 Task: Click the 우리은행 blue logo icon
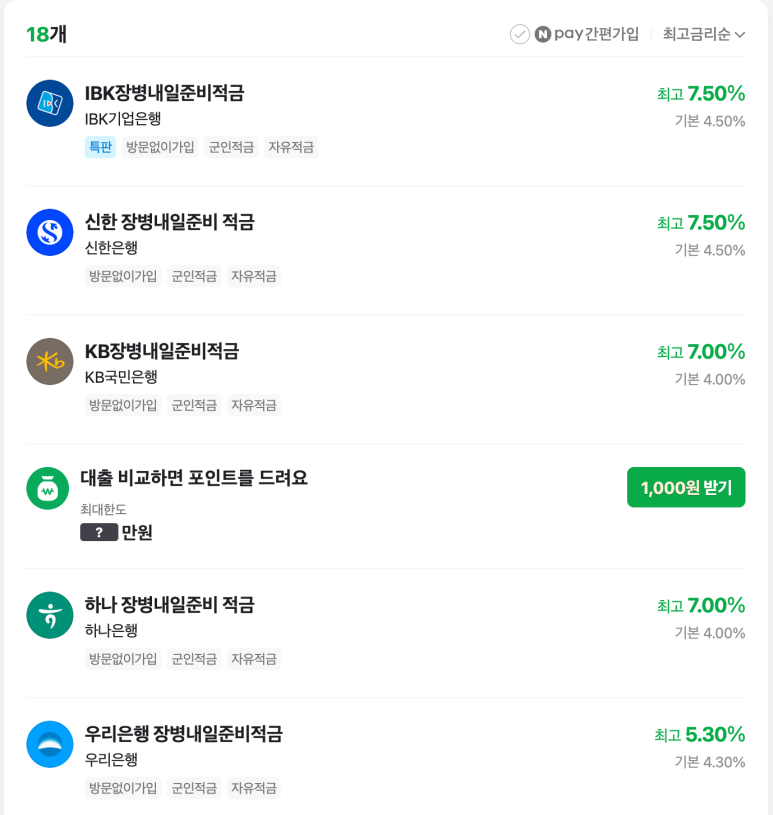pos(50,744)
